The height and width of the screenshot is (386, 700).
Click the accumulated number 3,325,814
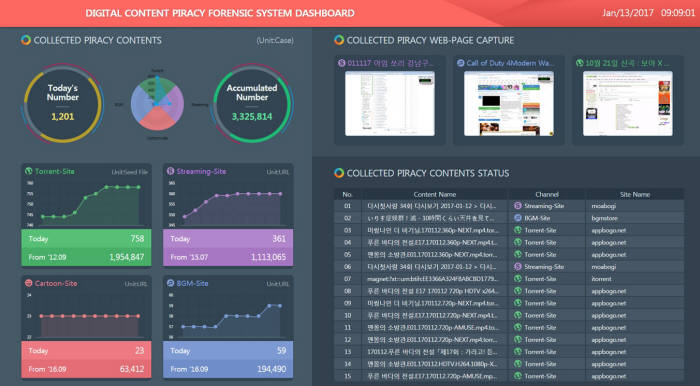(252, 117)
